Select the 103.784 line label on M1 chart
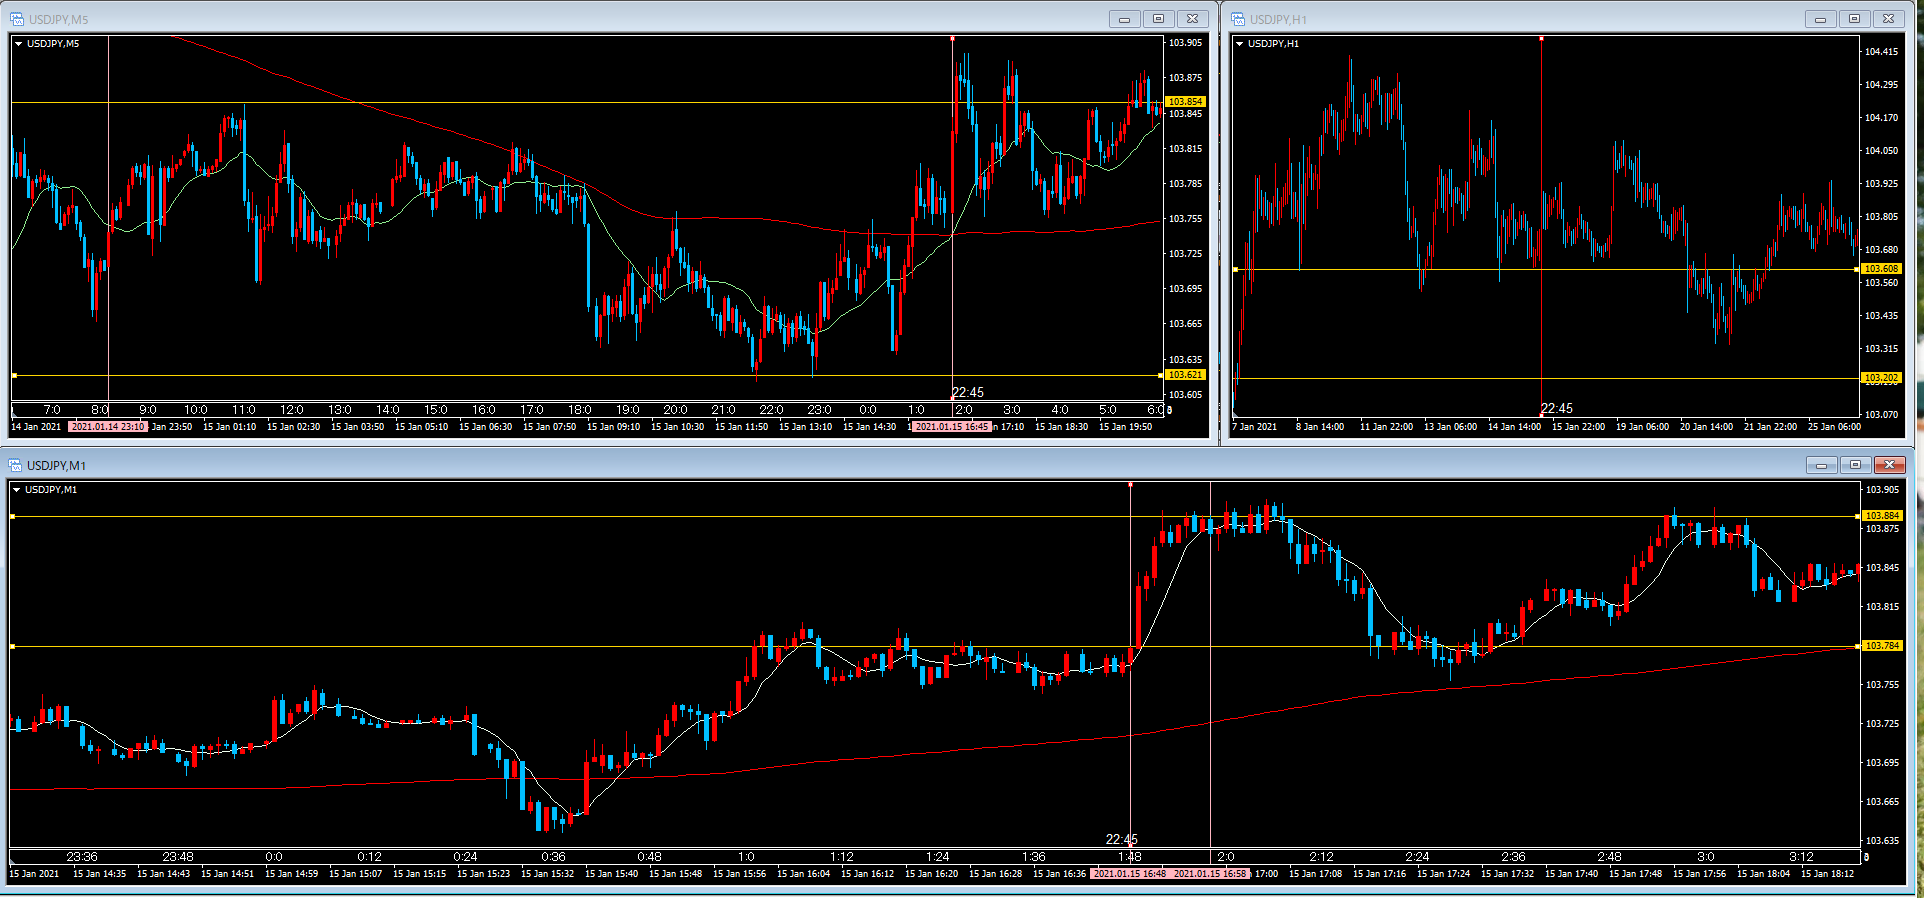This screenshot has width=1924, height=898. [1882, 646]
